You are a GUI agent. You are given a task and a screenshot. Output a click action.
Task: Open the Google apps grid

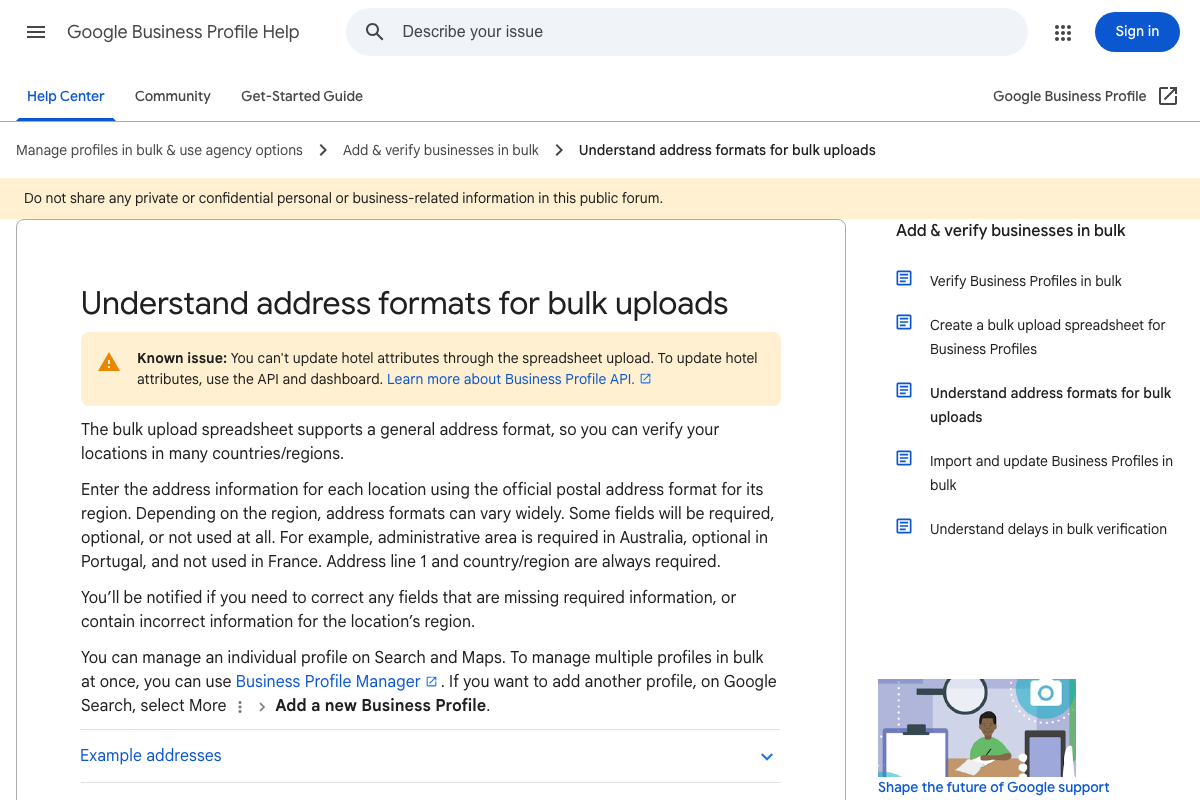1063,32
